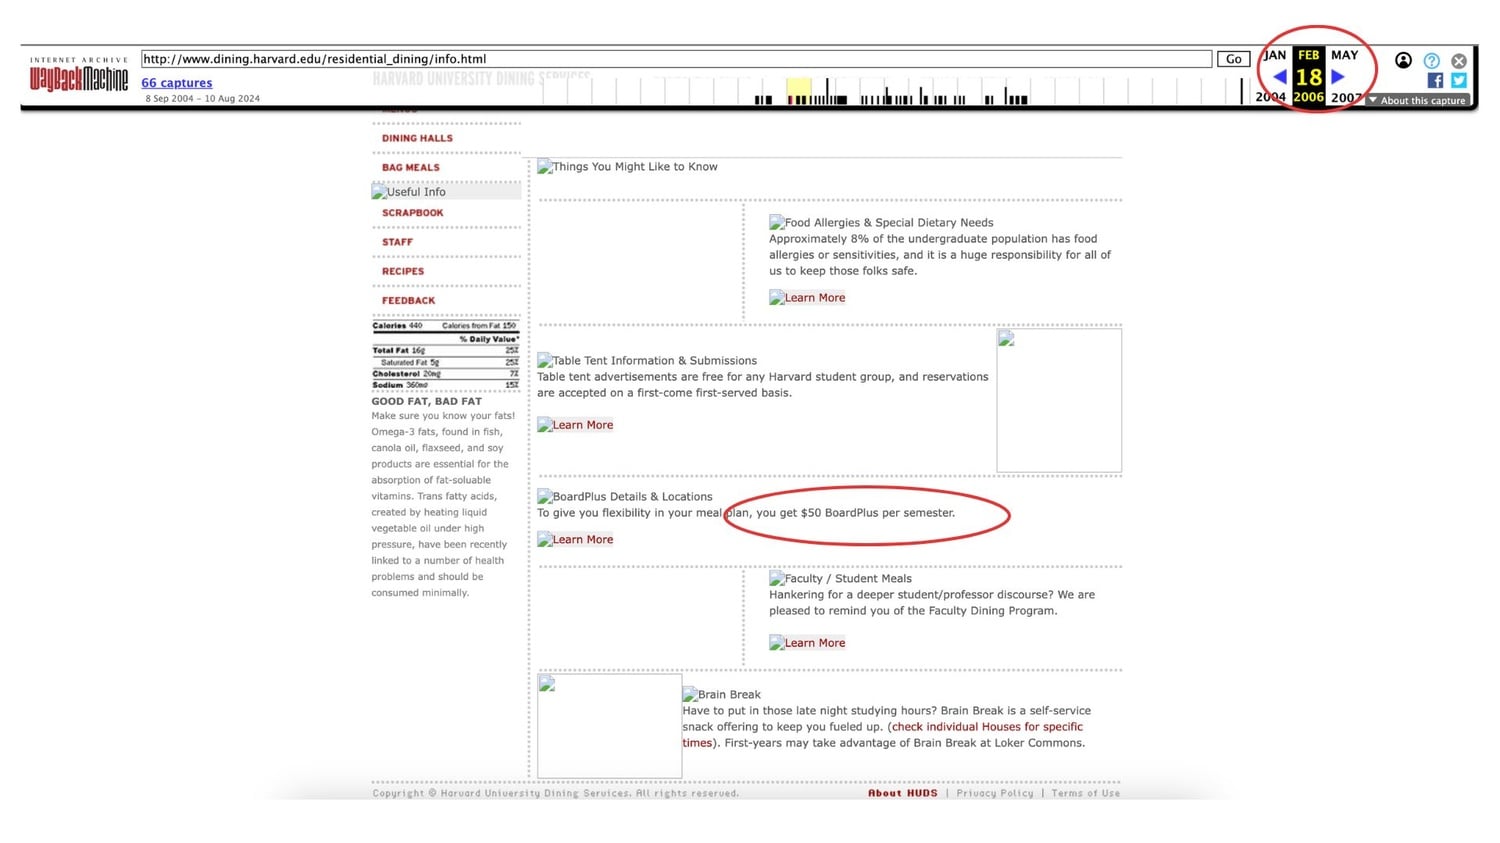Click the Things You Might Like to Know heading
The image size is (1500, 843).
point(627,167)
